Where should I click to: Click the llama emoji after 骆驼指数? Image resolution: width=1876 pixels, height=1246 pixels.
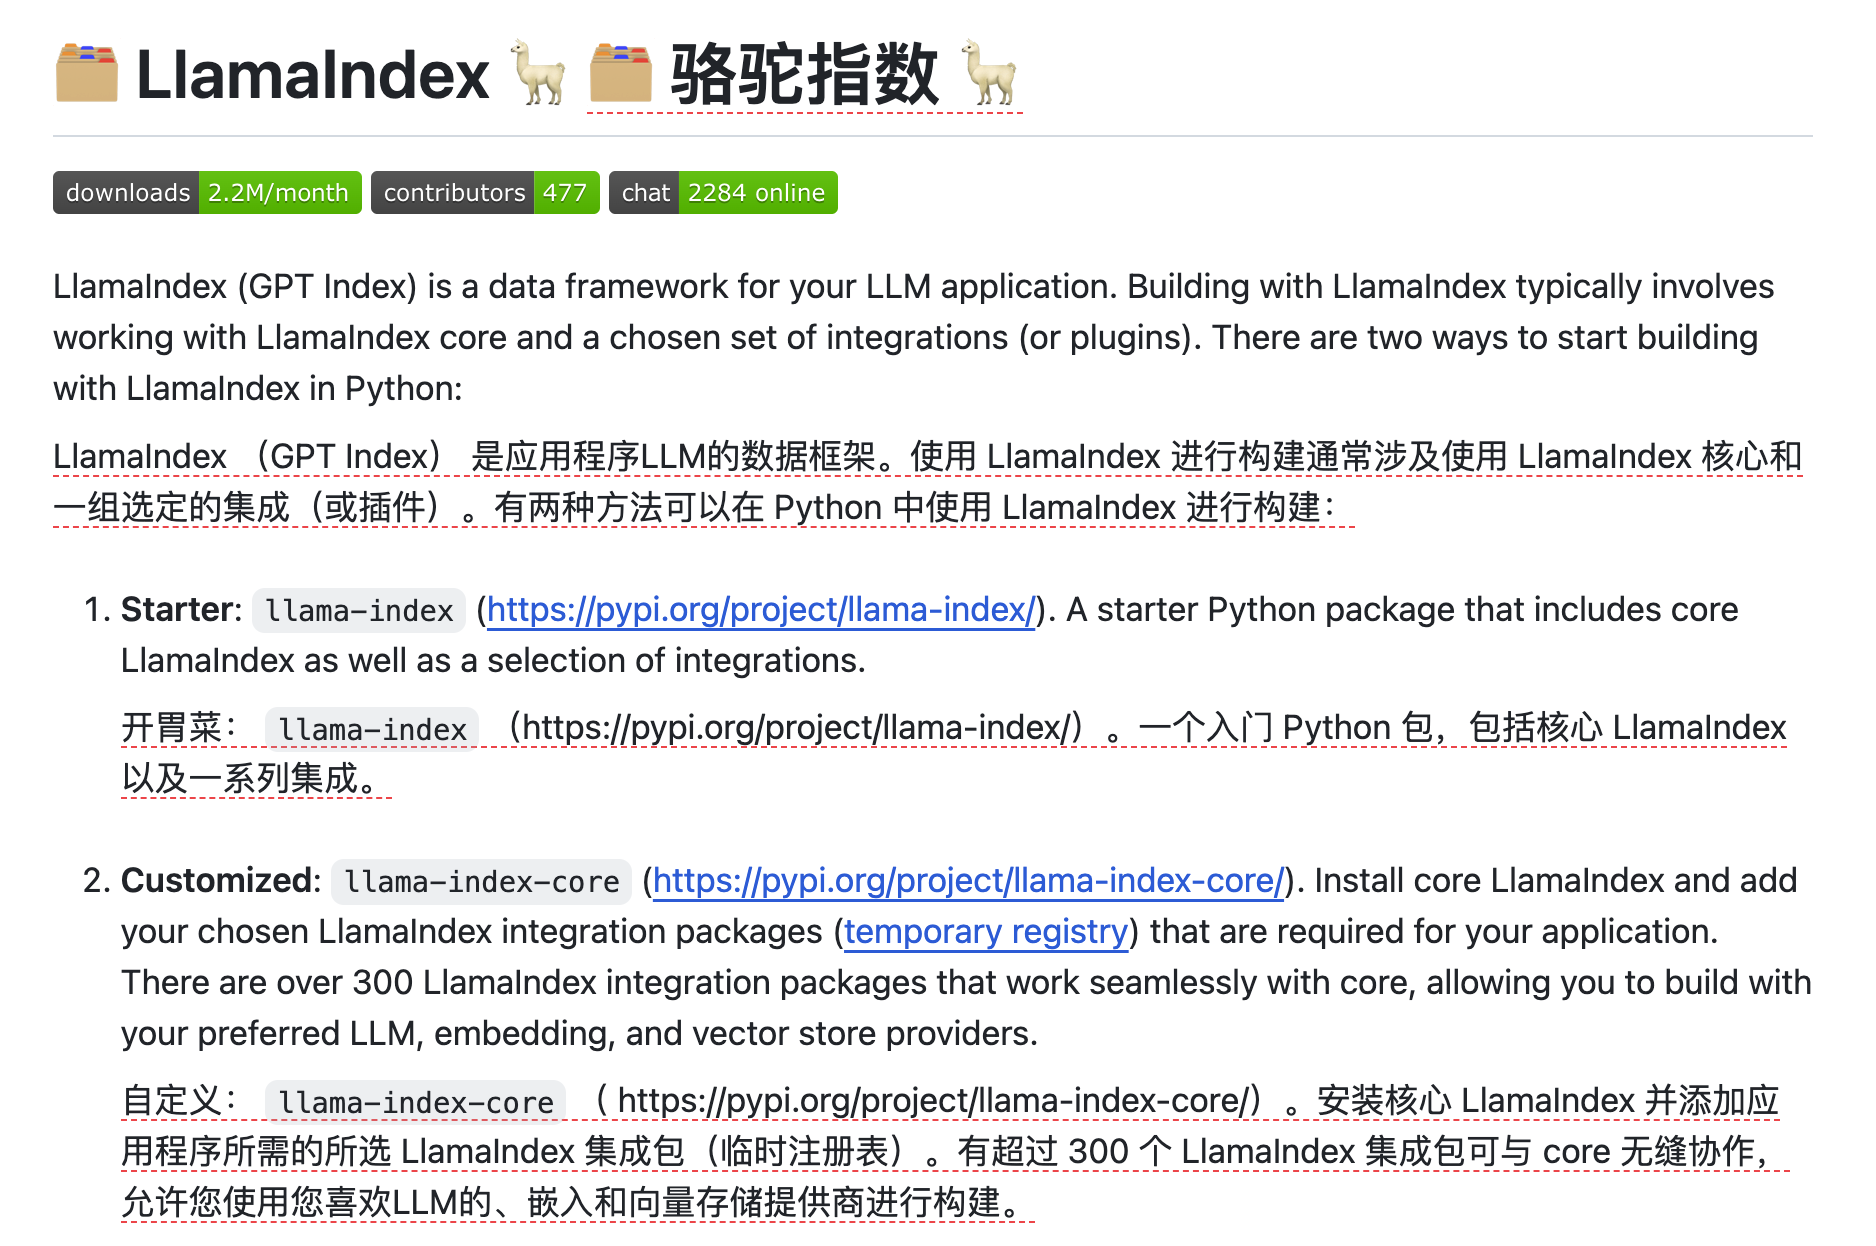coord(989,74)
